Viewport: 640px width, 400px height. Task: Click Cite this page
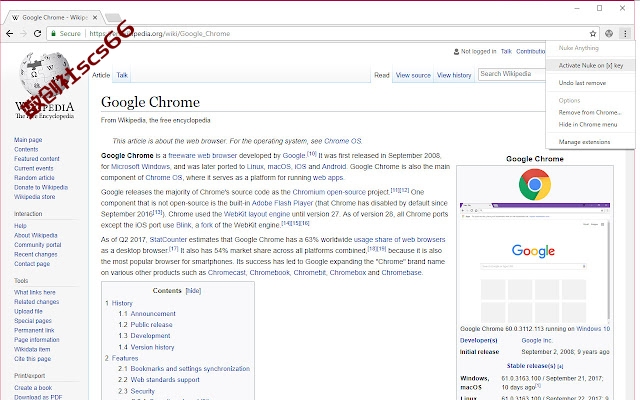point(32,359)
